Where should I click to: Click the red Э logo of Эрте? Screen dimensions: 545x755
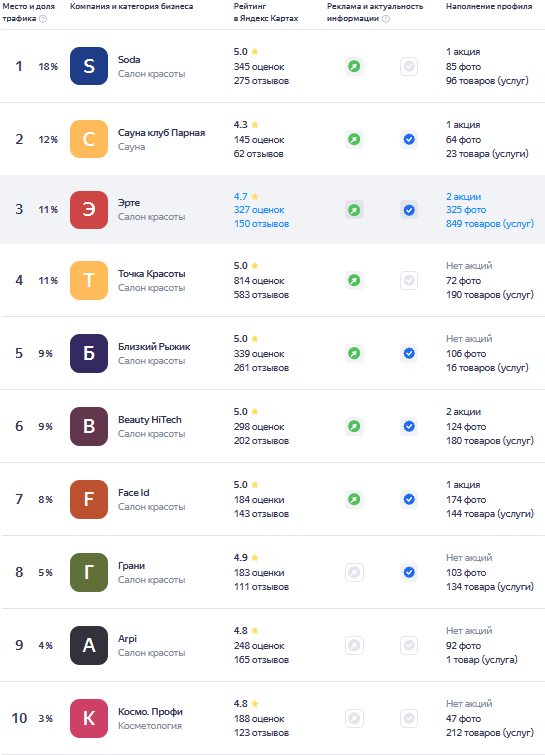89,210
